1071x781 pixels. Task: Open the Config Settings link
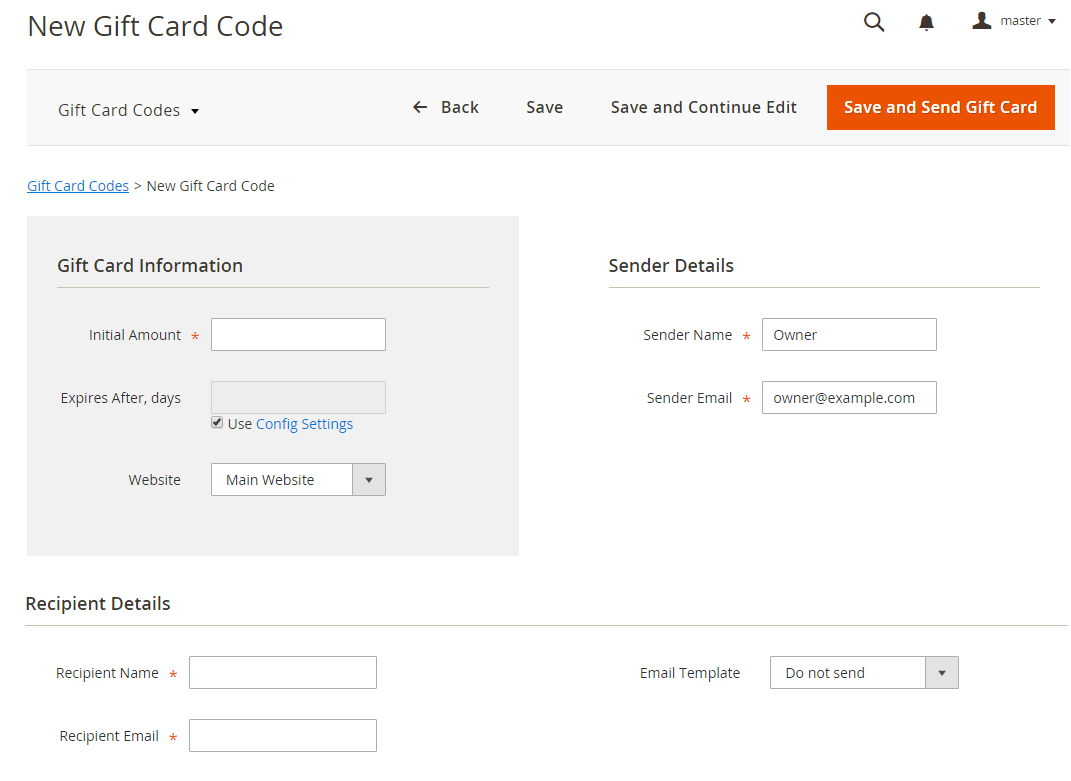(x=305, y=424)
